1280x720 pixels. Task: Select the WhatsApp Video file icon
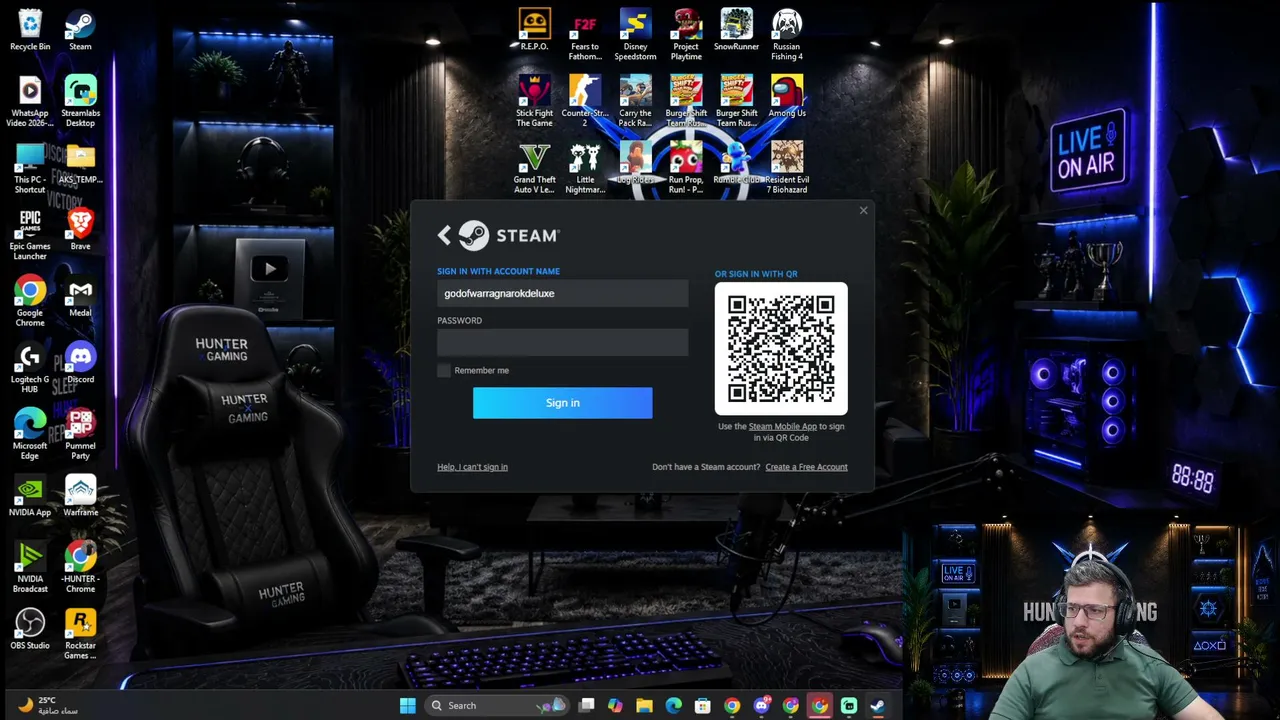[30, 101]
